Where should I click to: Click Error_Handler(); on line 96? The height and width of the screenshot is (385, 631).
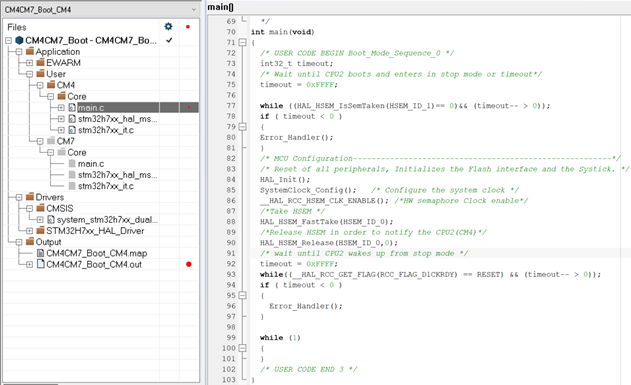pyautogui.click(x=306, y=306)
